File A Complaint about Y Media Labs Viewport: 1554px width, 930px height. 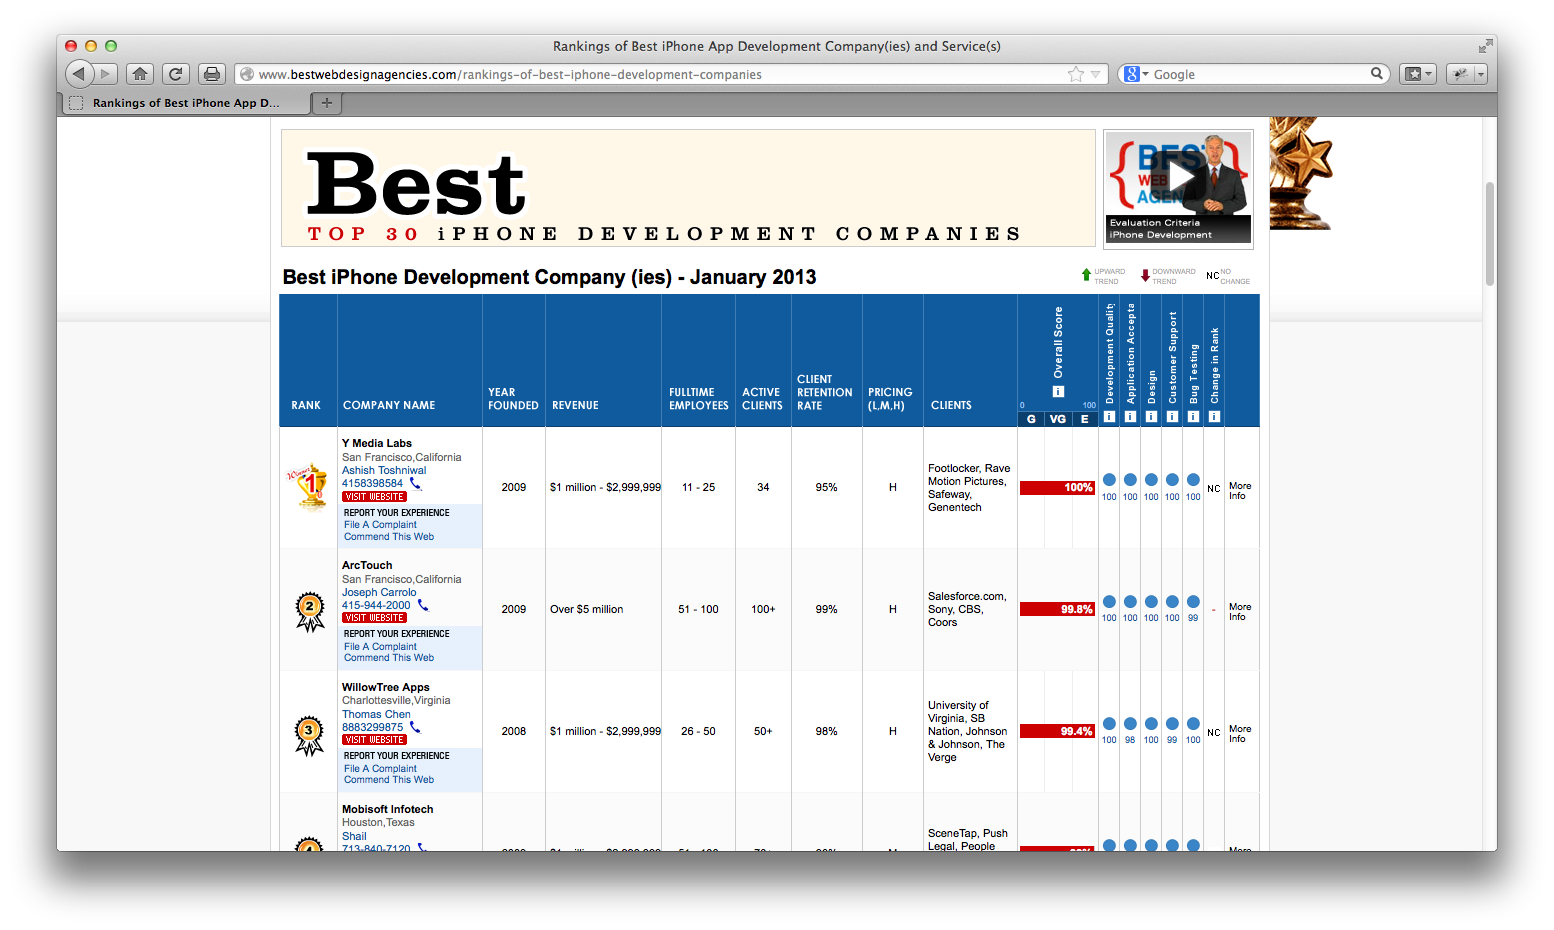click(380, 524)
